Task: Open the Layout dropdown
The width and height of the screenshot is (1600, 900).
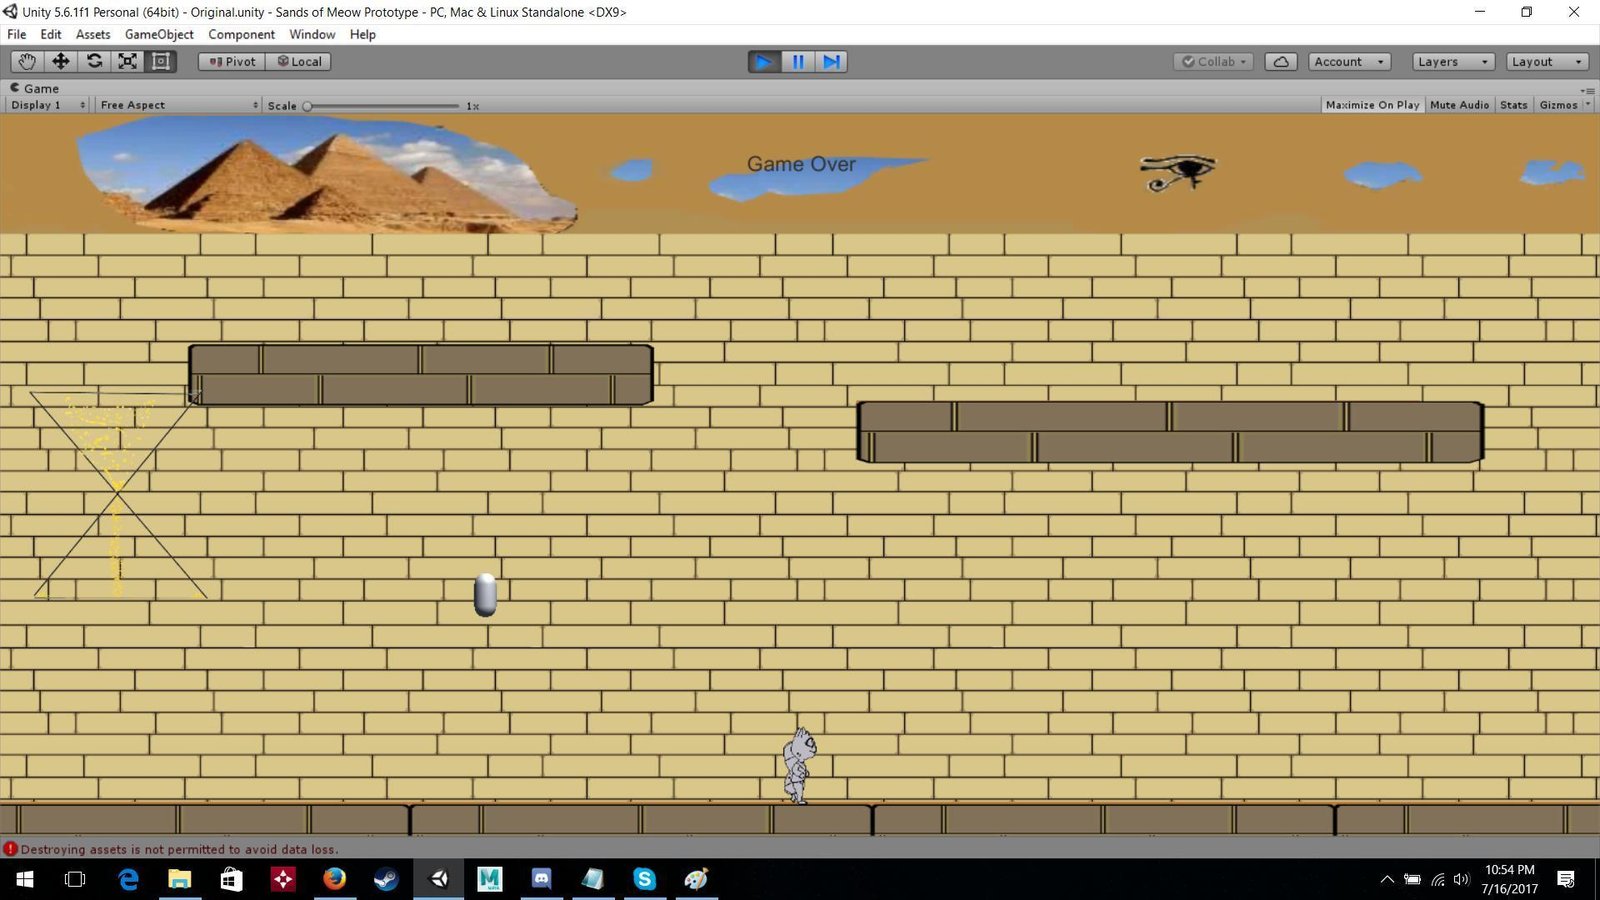Action: click(1547, 62)
